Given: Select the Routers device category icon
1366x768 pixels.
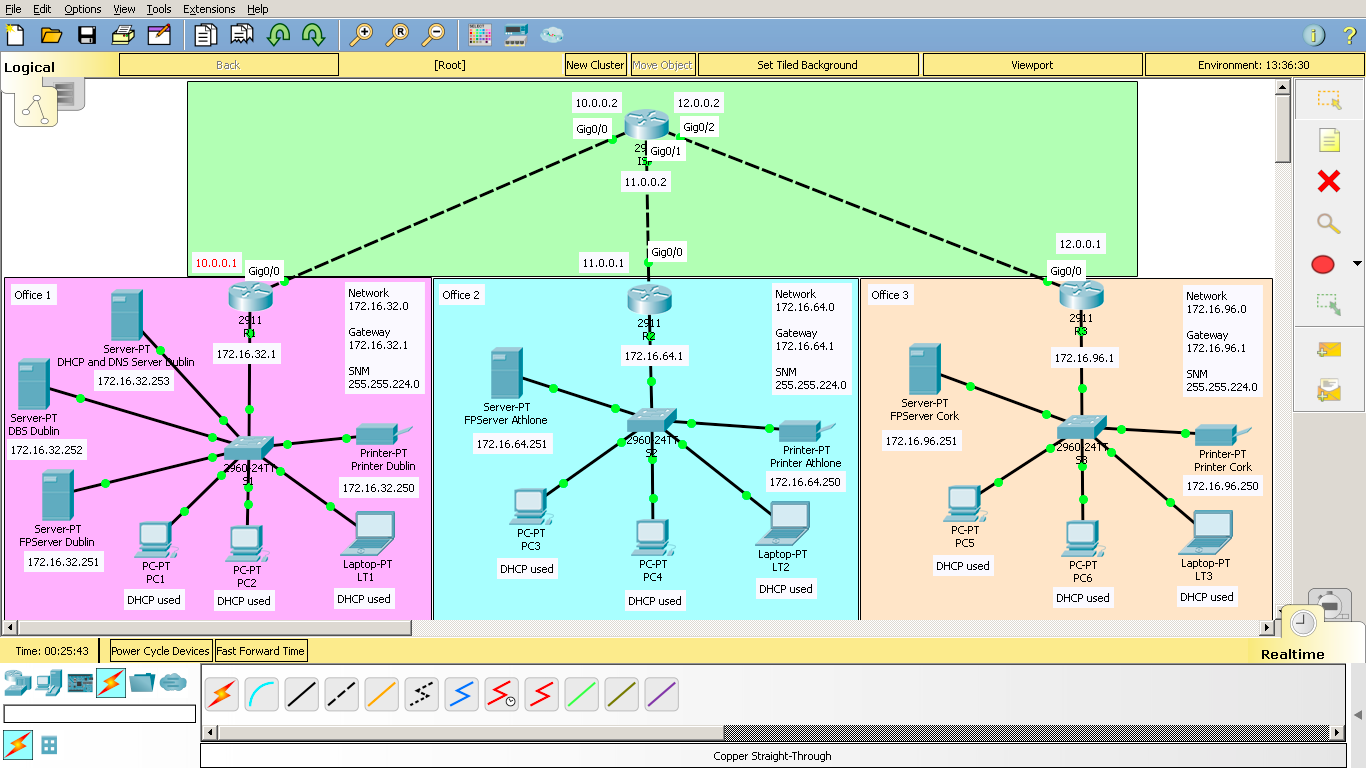Looking at the screenshot, I should click(x=20, y=683).
